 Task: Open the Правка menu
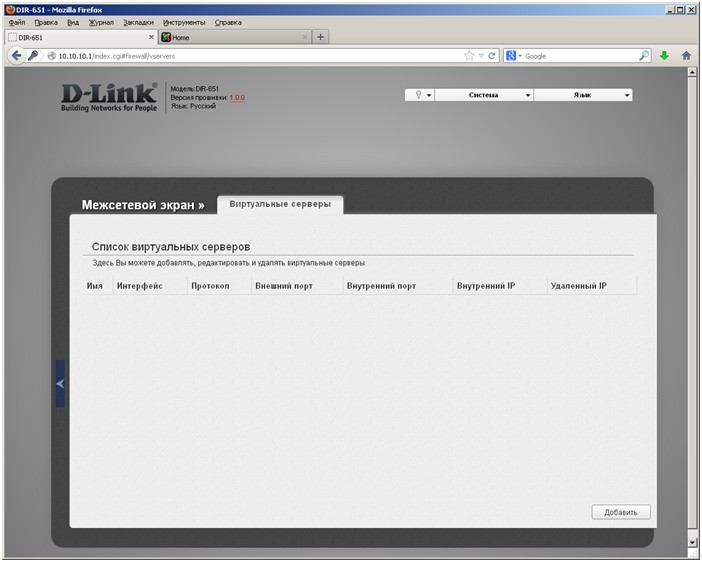pos(46,22)
